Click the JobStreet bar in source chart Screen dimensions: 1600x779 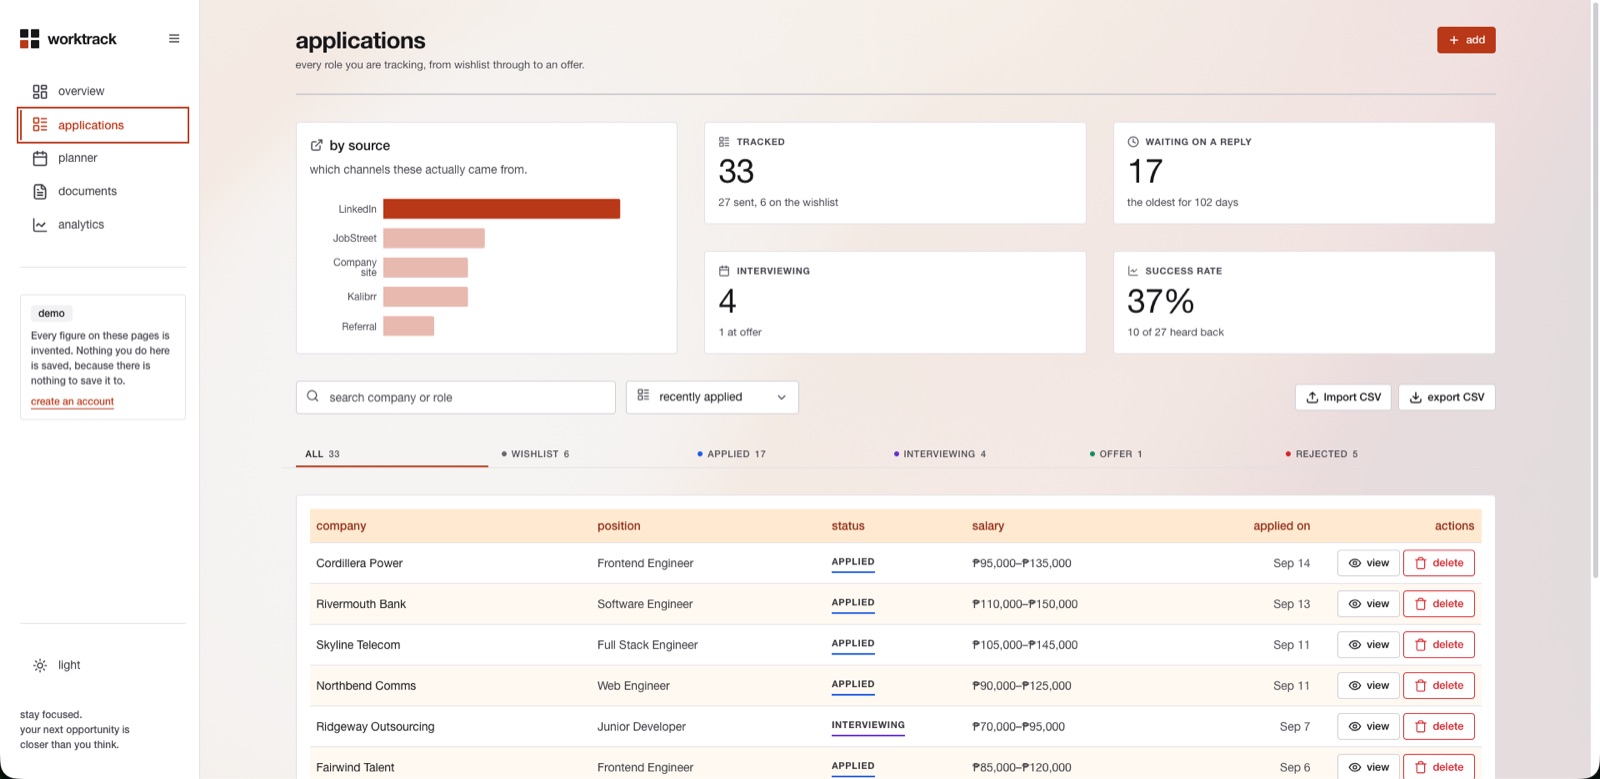point(434,238)
